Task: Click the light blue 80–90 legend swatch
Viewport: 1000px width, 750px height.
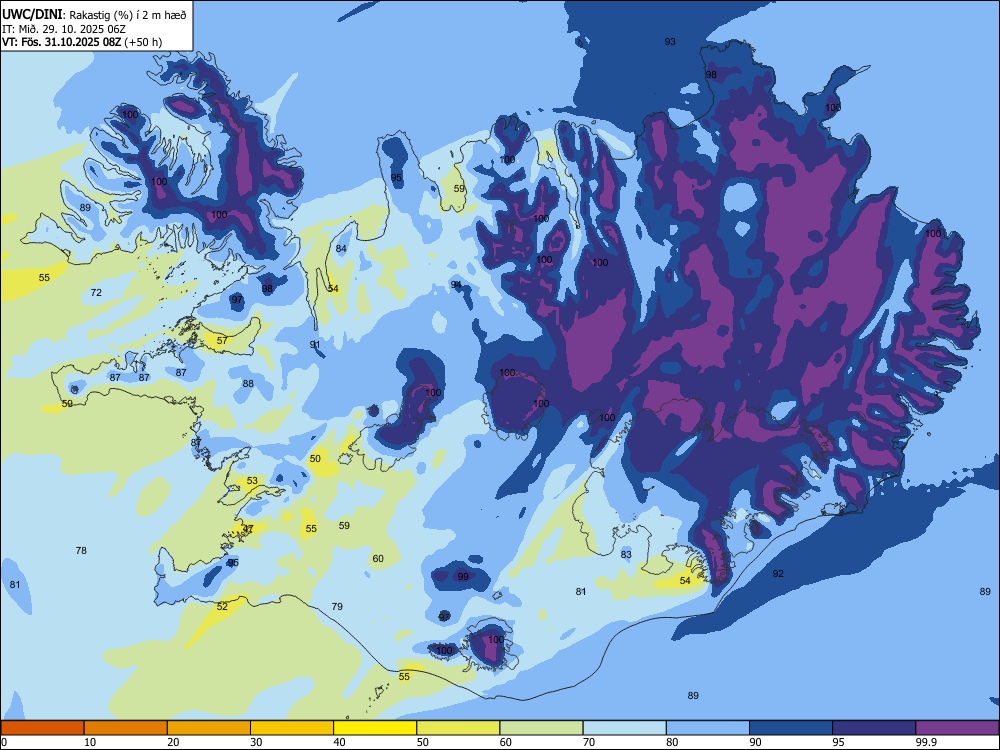Action: 708,728
